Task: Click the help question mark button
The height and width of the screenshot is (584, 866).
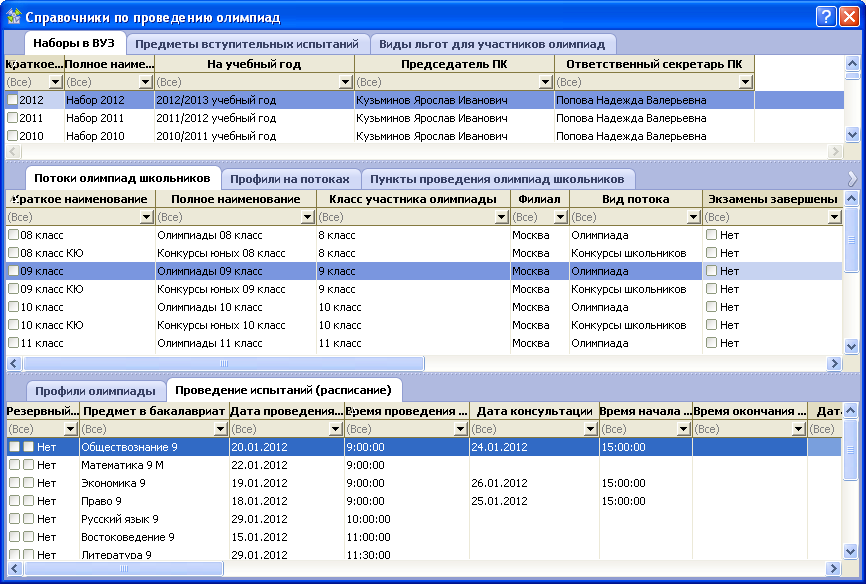Action: click(825, 17)
